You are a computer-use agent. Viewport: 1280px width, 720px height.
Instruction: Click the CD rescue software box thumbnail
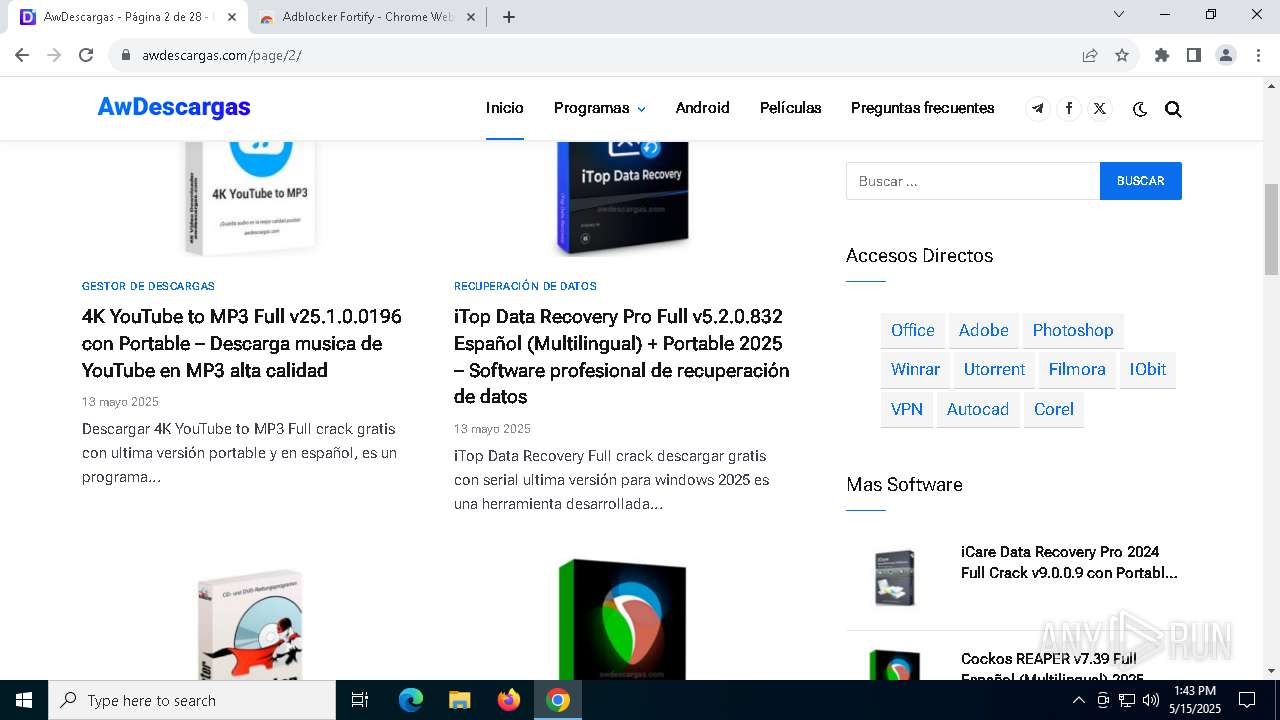[x=250, y=624]
